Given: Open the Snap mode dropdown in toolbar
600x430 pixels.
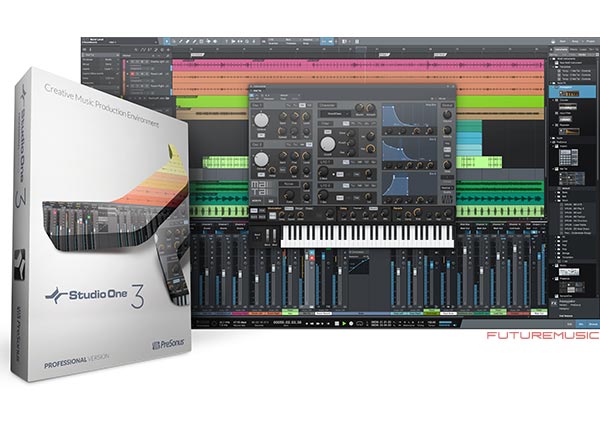Looking at the screenshot, I should click(310, 39).
